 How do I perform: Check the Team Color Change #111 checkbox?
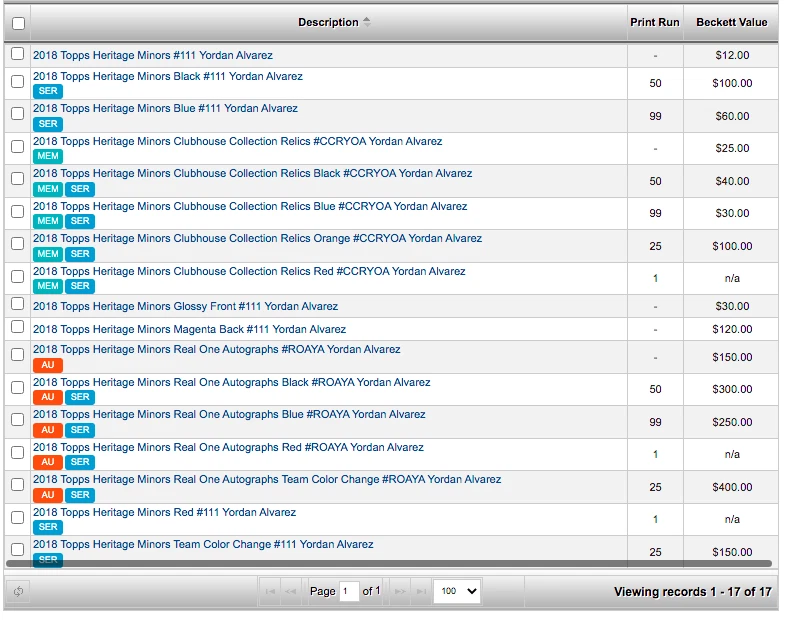tap(18, 549)
